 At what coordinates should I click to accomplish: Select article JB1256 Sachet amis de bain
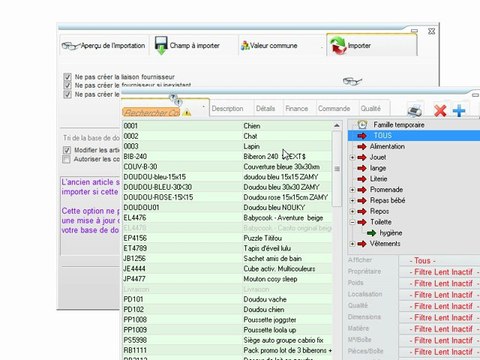pos(227,258)
